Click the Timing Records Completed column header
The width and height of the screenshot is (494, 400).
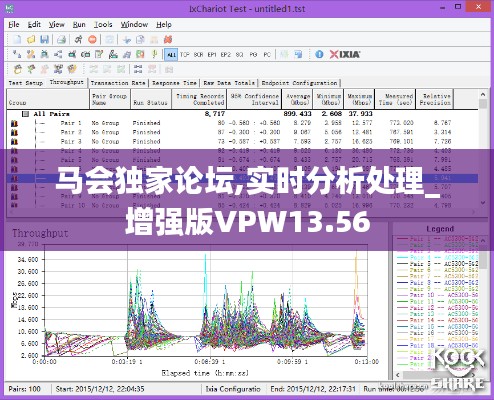pyautogui.click(x=199, y=99)
